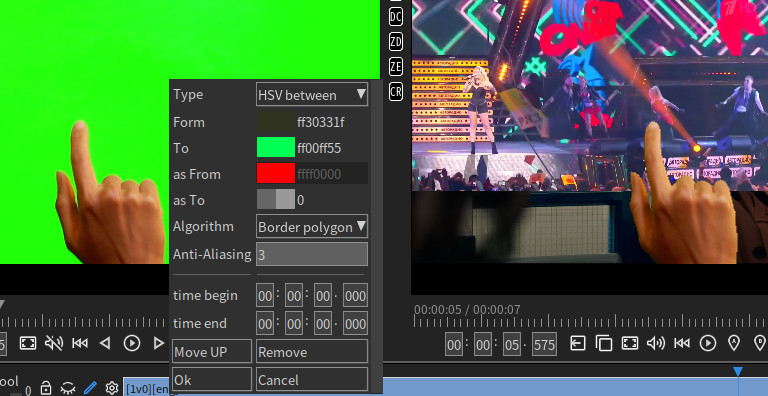Open the Type HSV between dropdown
The width and height of the screenshot is (768, 396).
(312, 94)
